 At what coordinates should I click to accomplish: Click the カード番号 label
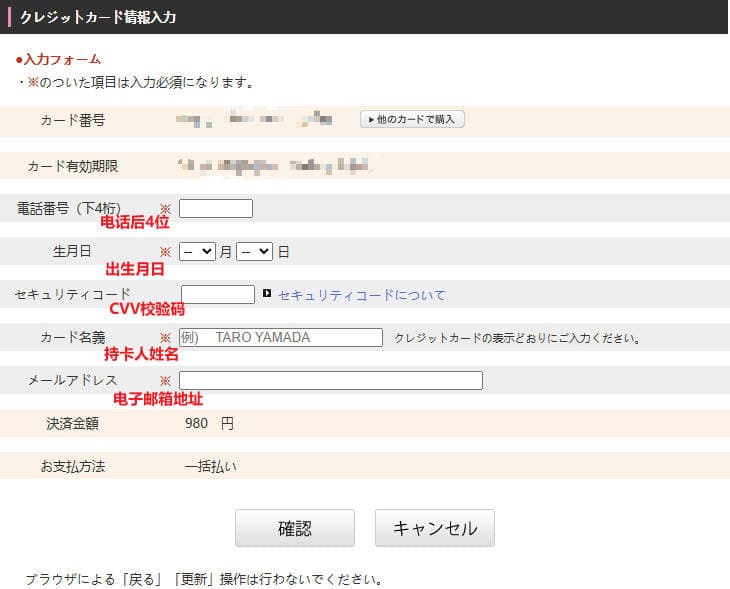coord(73,120)
